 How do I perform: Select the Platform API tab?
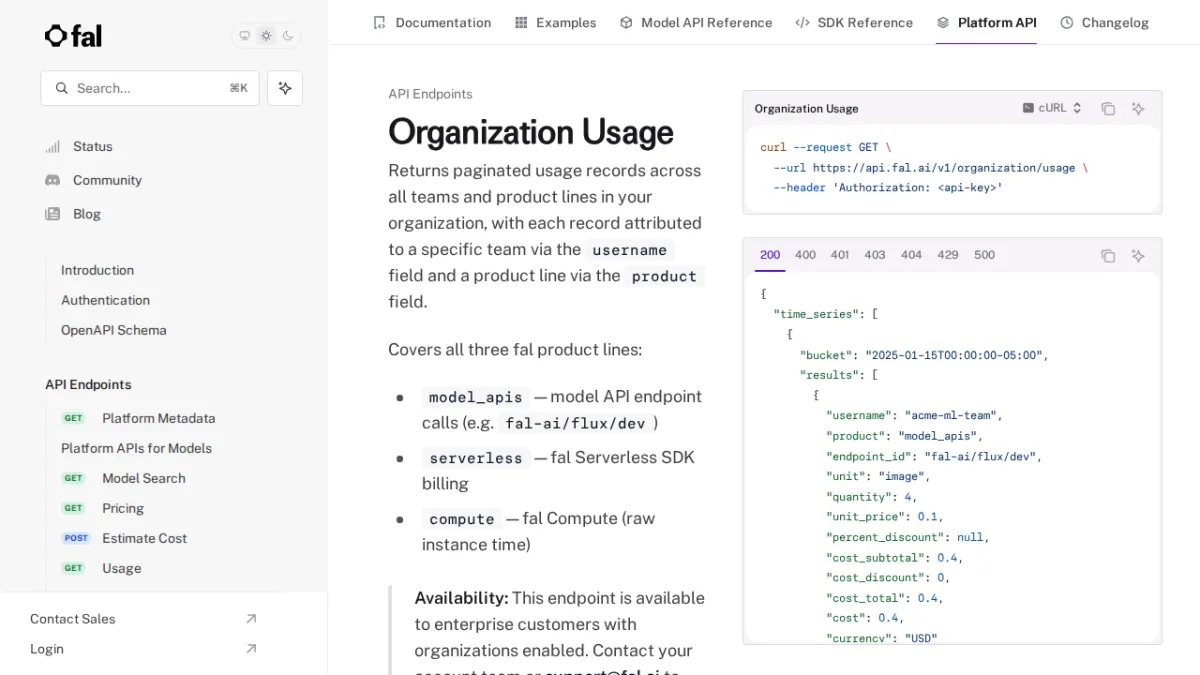(x=986, y=22)
